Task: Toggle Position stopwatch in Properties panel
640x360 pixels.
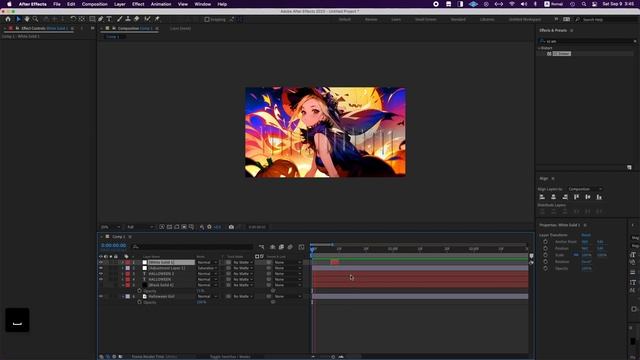Action: [x=545, y=248]
